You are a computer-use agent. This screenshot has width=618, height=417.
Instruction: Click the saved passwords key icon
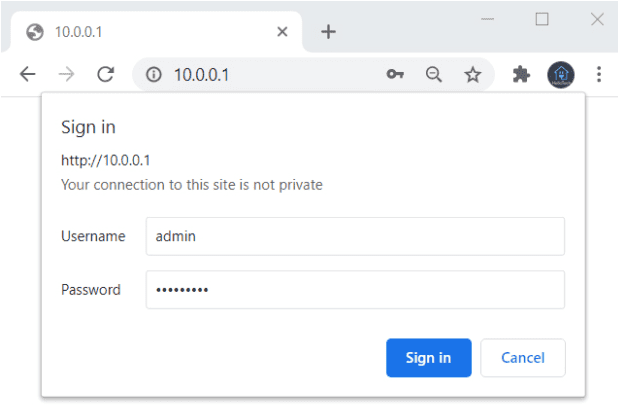[395, 74]
